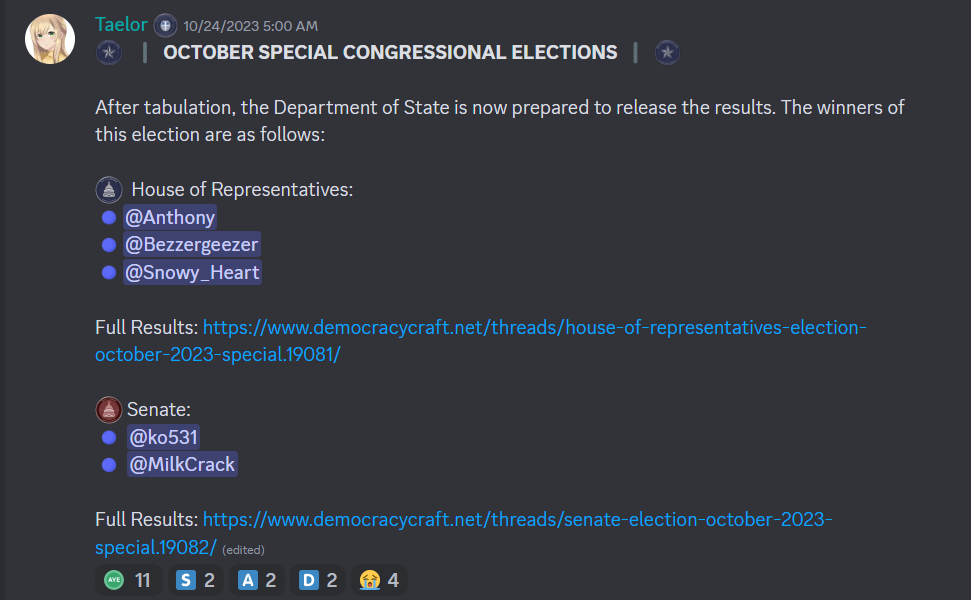Open the @Snowy_Heart mention

[x=192, y=272]
